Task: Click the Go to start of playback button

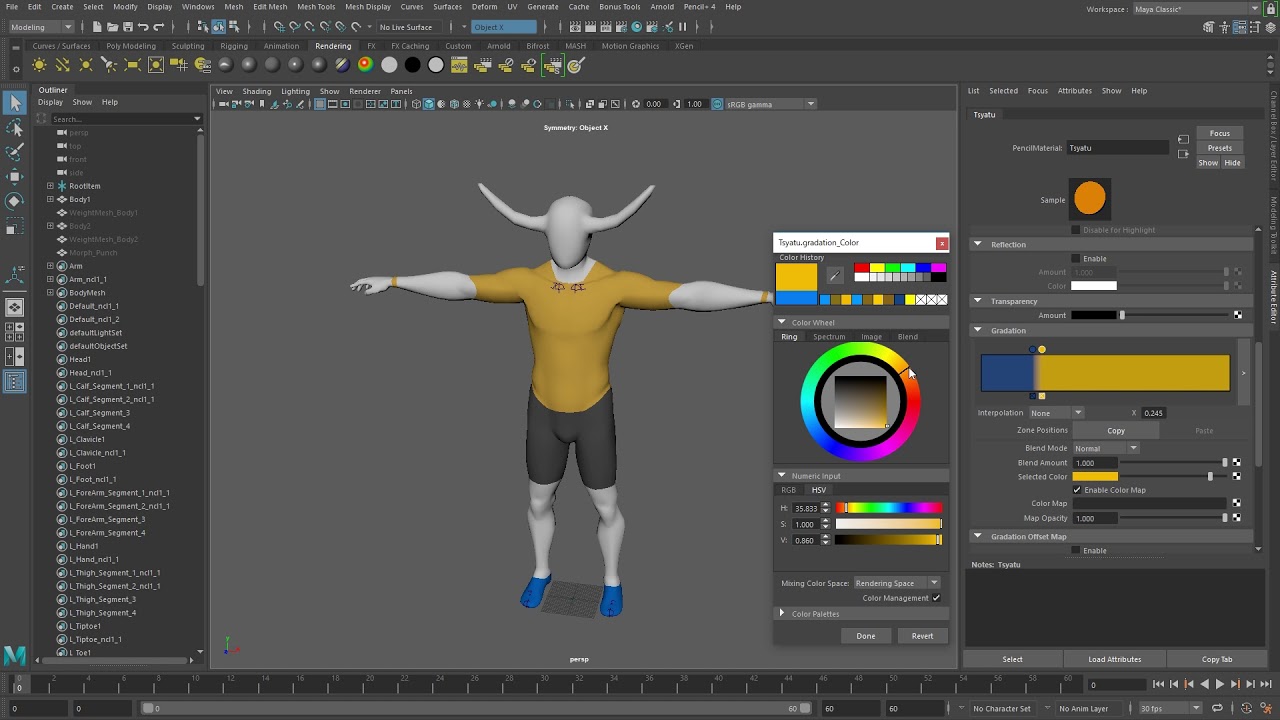Action: (x=1158, y=685)
